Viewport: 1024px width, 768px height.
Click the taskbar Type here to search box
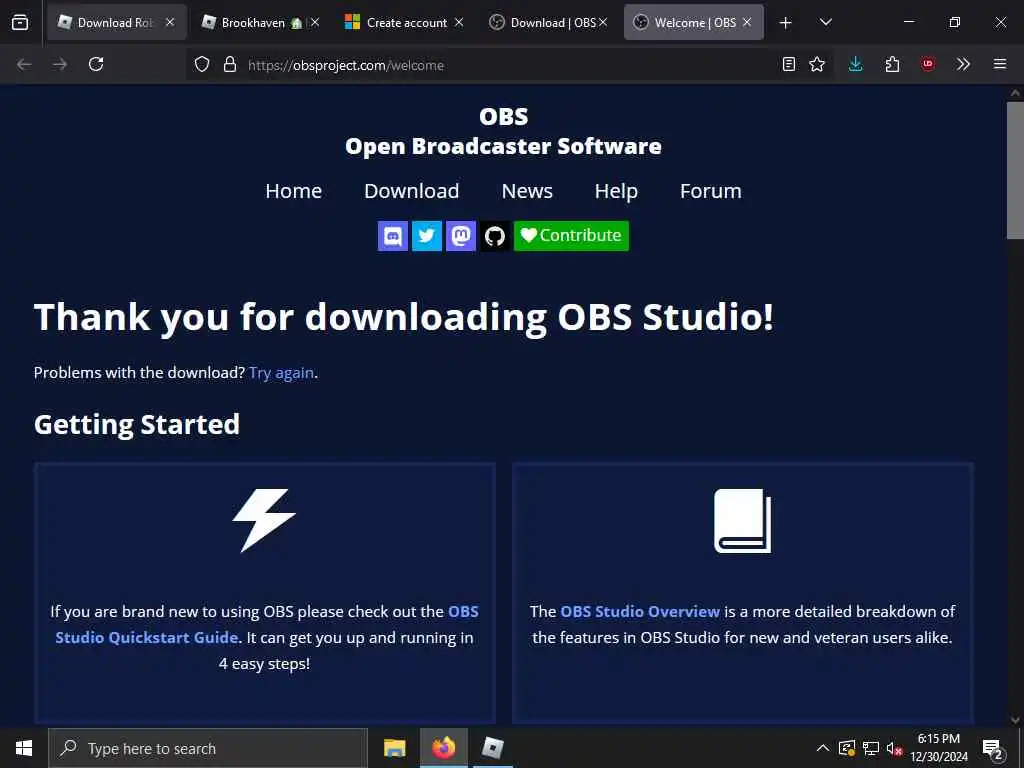pos(208,748)
